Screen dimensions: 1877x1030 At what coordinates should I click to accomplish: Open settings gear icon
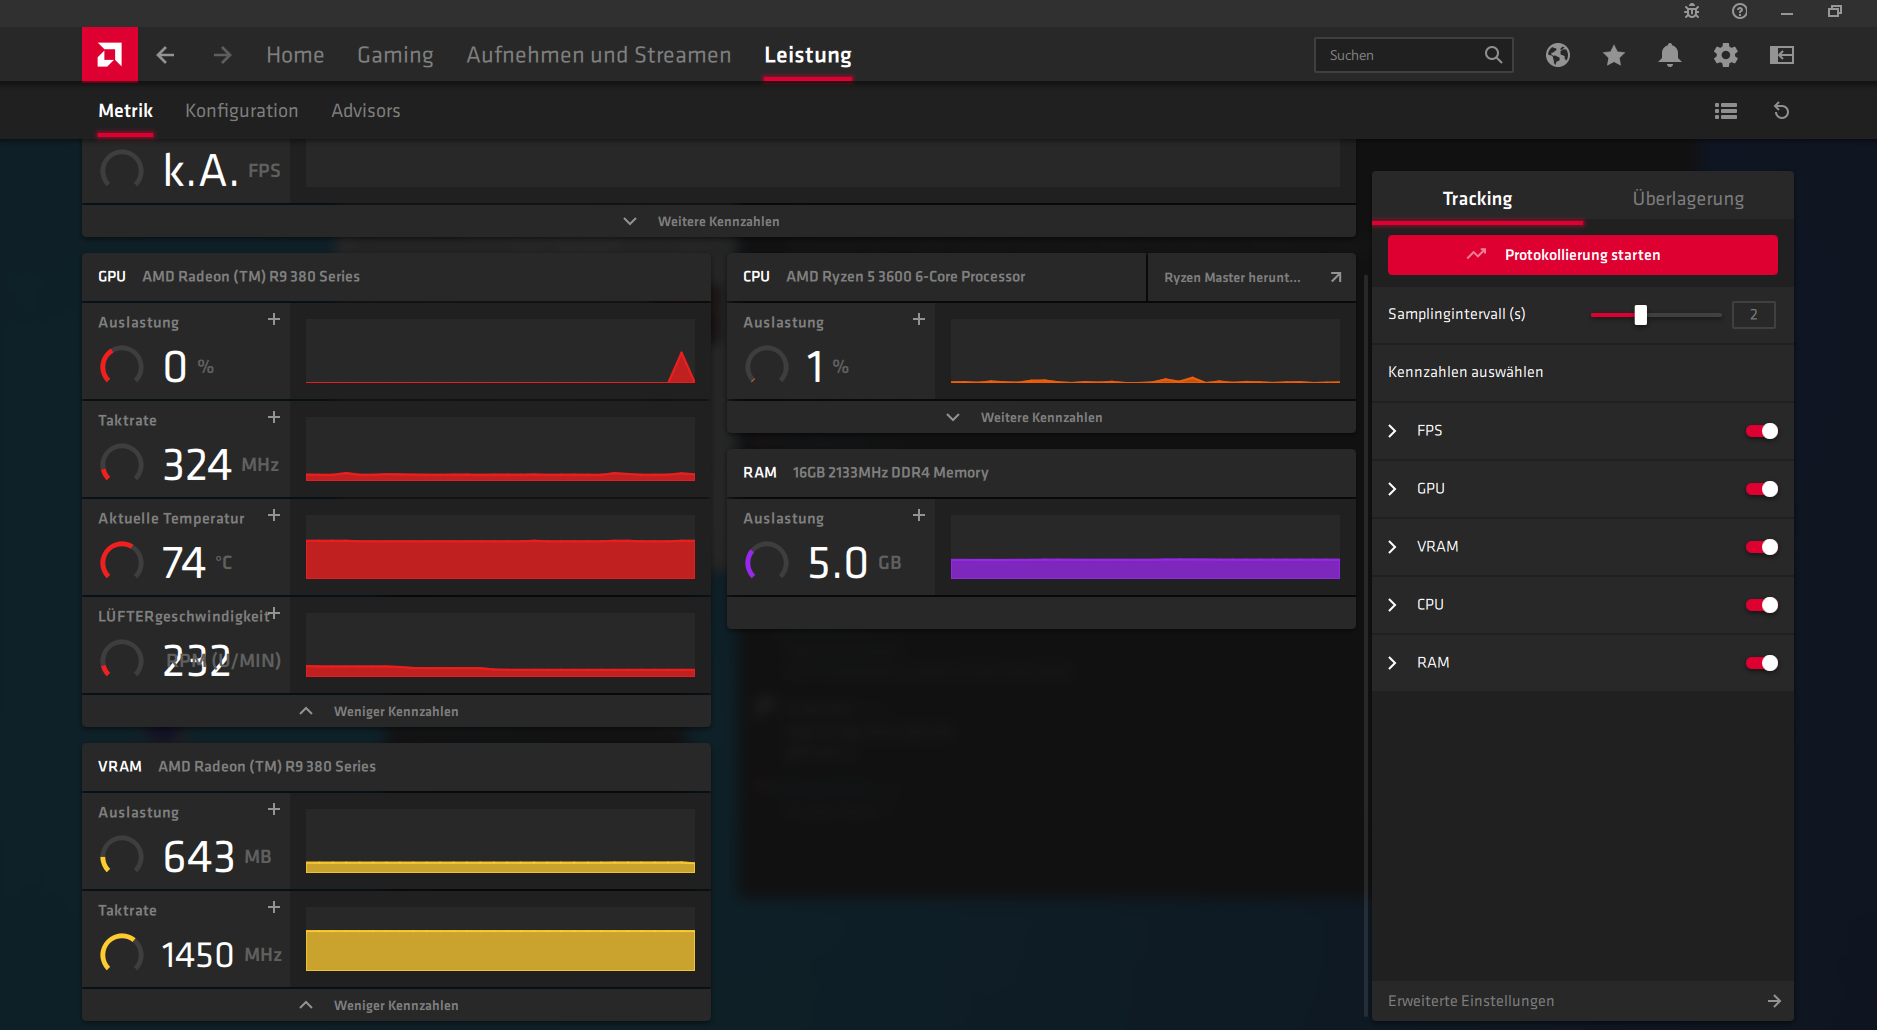(x=1726, y=55)
